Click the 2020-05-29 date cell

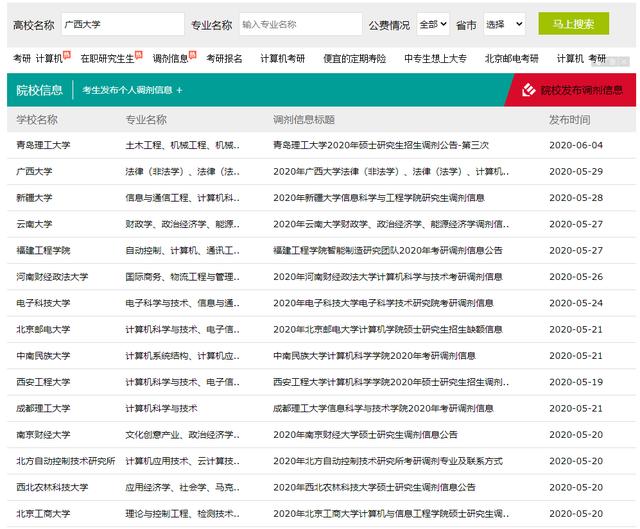(x=576, y=171)
